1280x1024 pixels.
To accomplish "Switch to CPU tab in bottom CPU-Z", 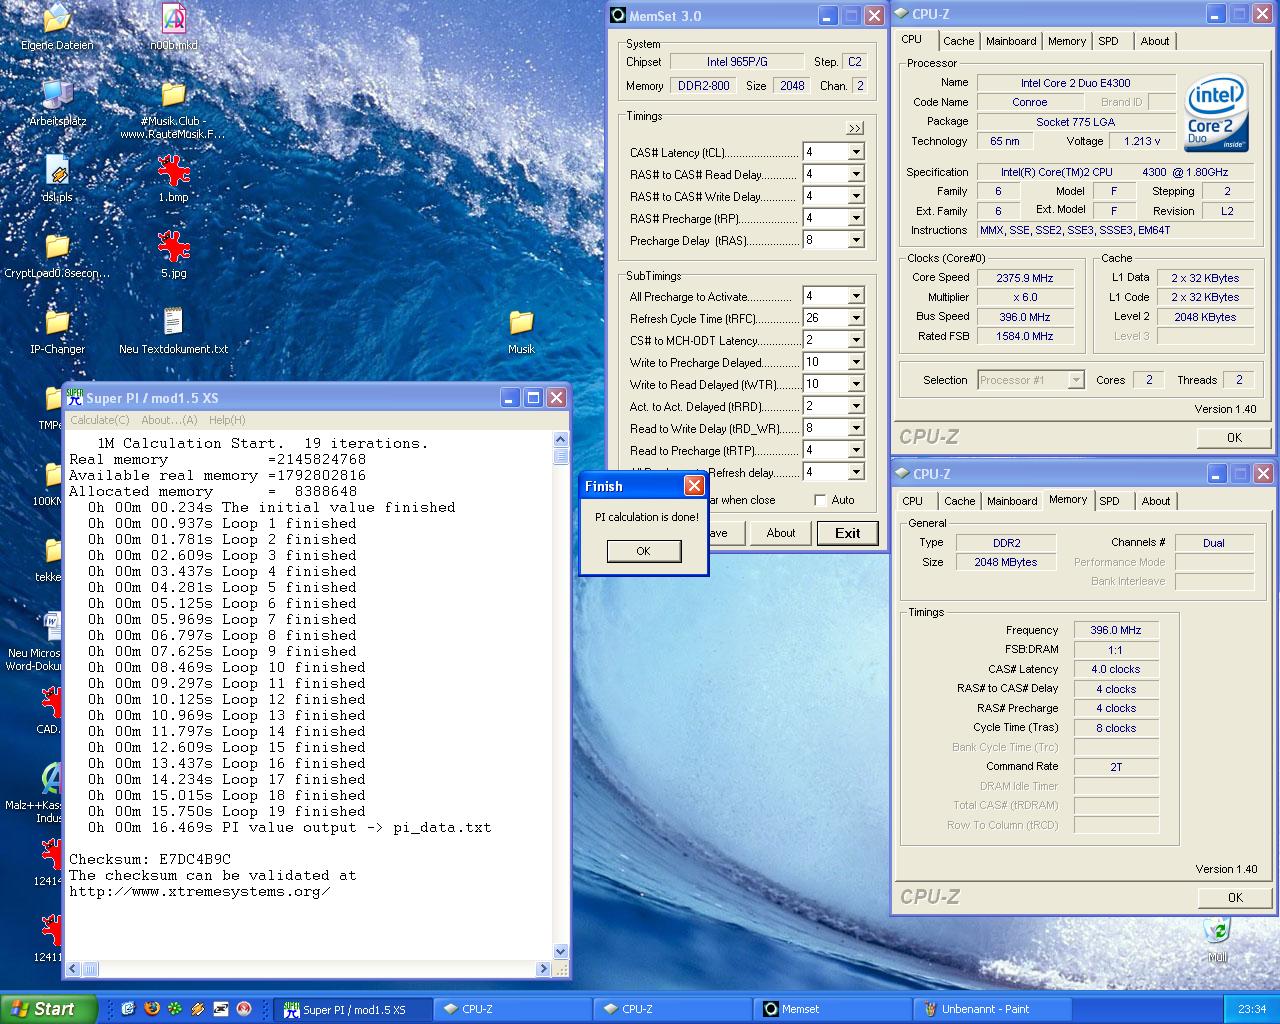I will pos(913,501).
